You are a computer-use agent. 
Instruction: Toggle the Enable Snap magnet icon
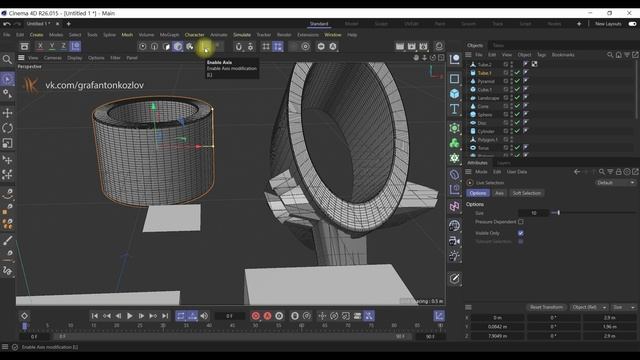(x=239, y=47)
